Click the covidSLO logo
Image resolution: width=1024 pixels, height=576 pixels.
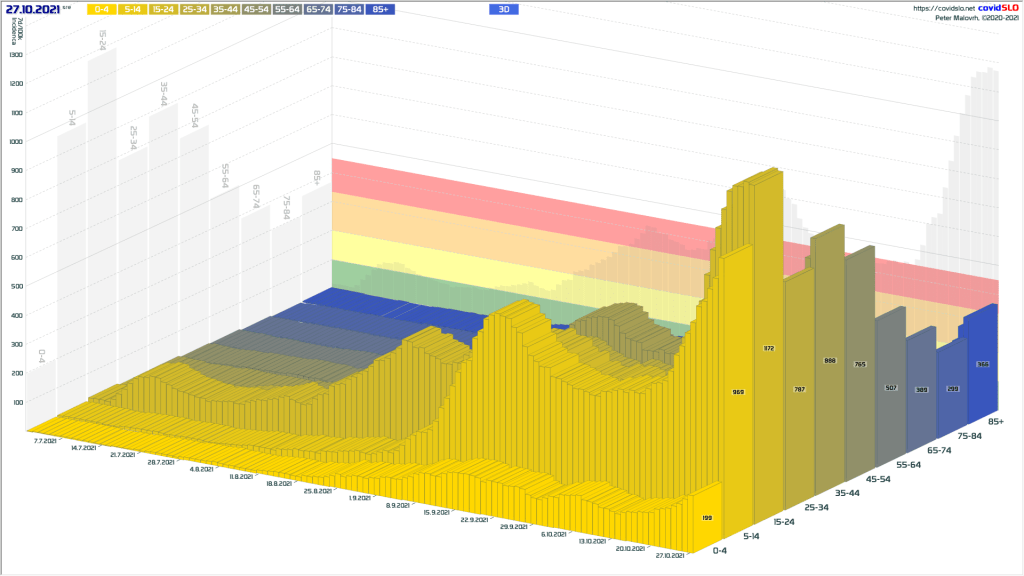pyautogui.click(x=998, y=8)
